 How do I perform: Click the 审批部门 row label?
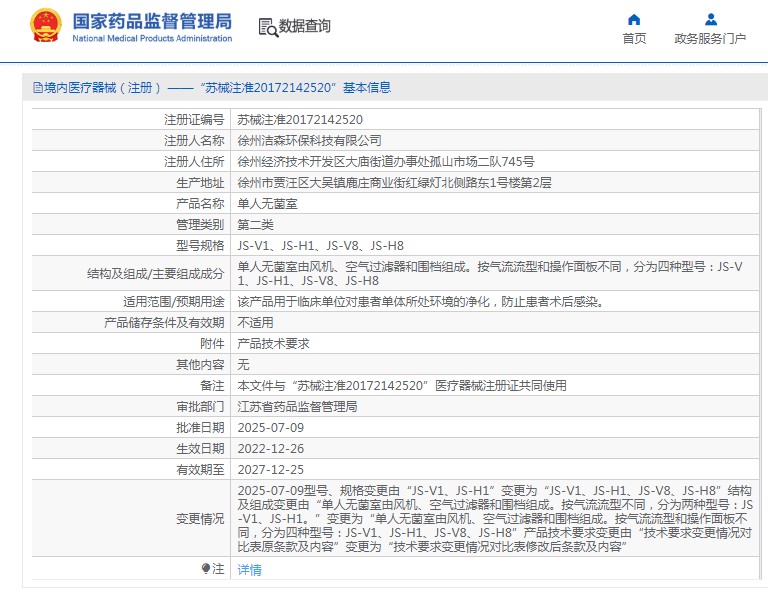(x=200, y=407)
